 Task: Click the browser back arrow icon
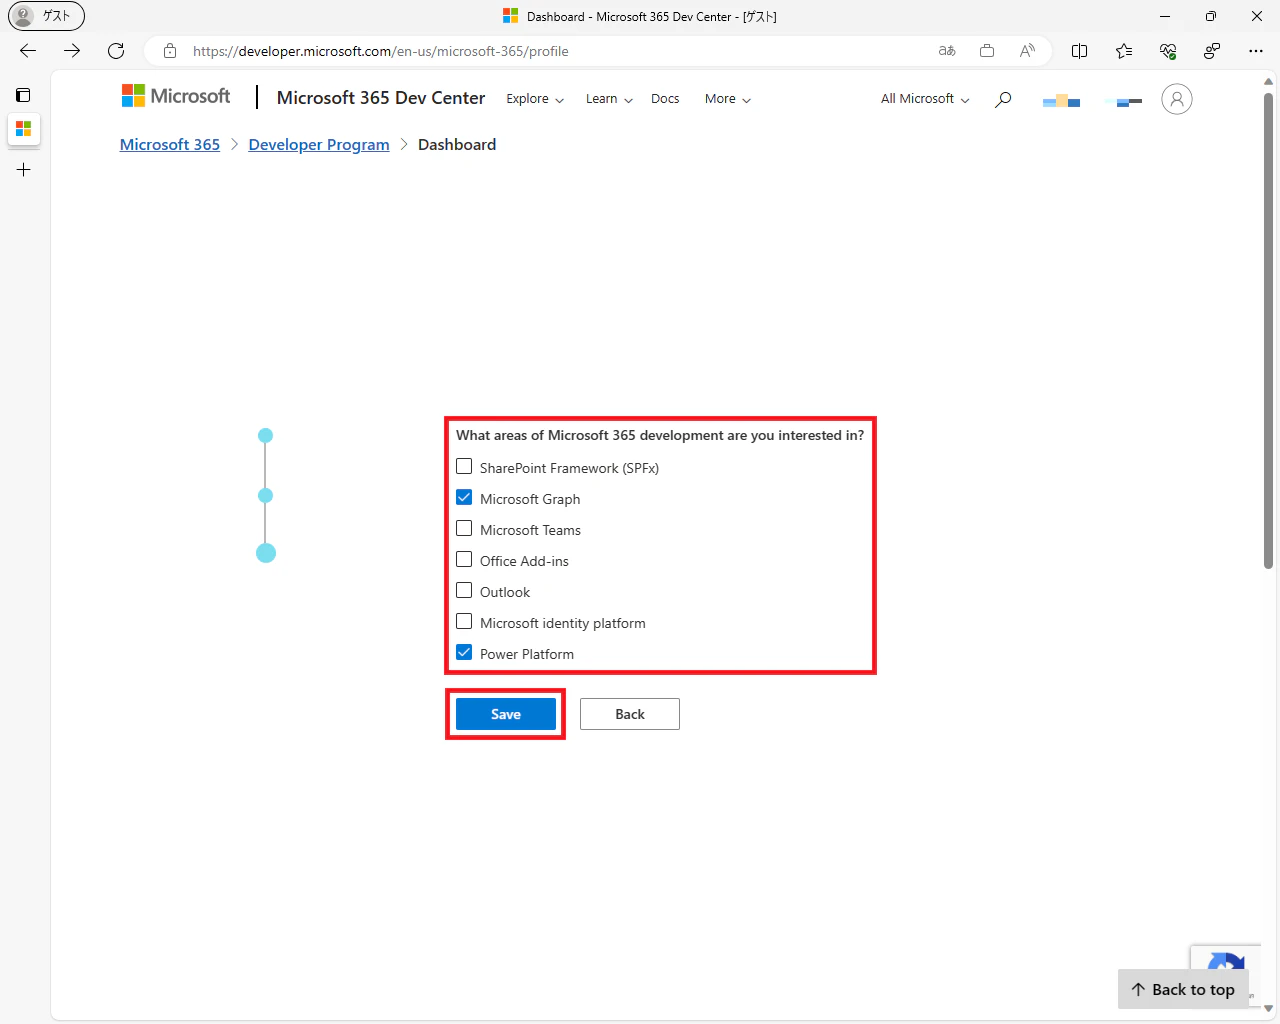coord(28,51)
